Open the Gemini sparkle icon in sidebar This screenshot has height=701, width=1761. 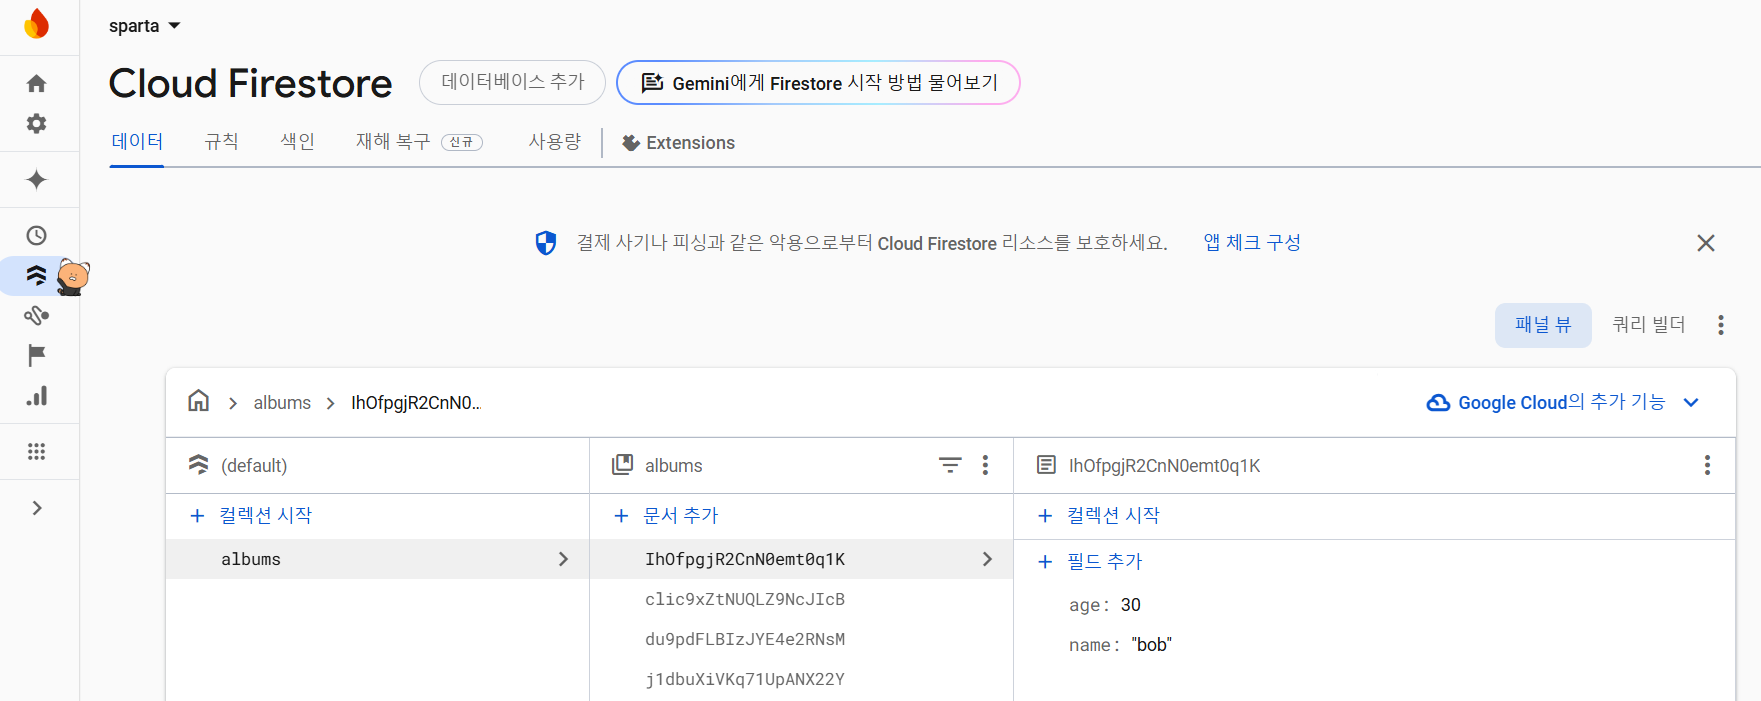point(37,180)
